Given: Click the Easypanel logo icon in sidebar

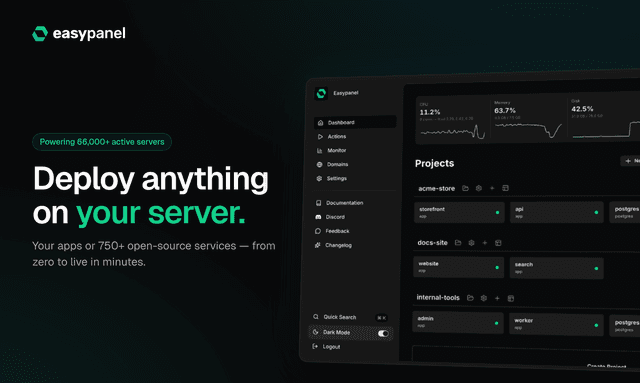Looking at the screenshot, I should 321,94.
